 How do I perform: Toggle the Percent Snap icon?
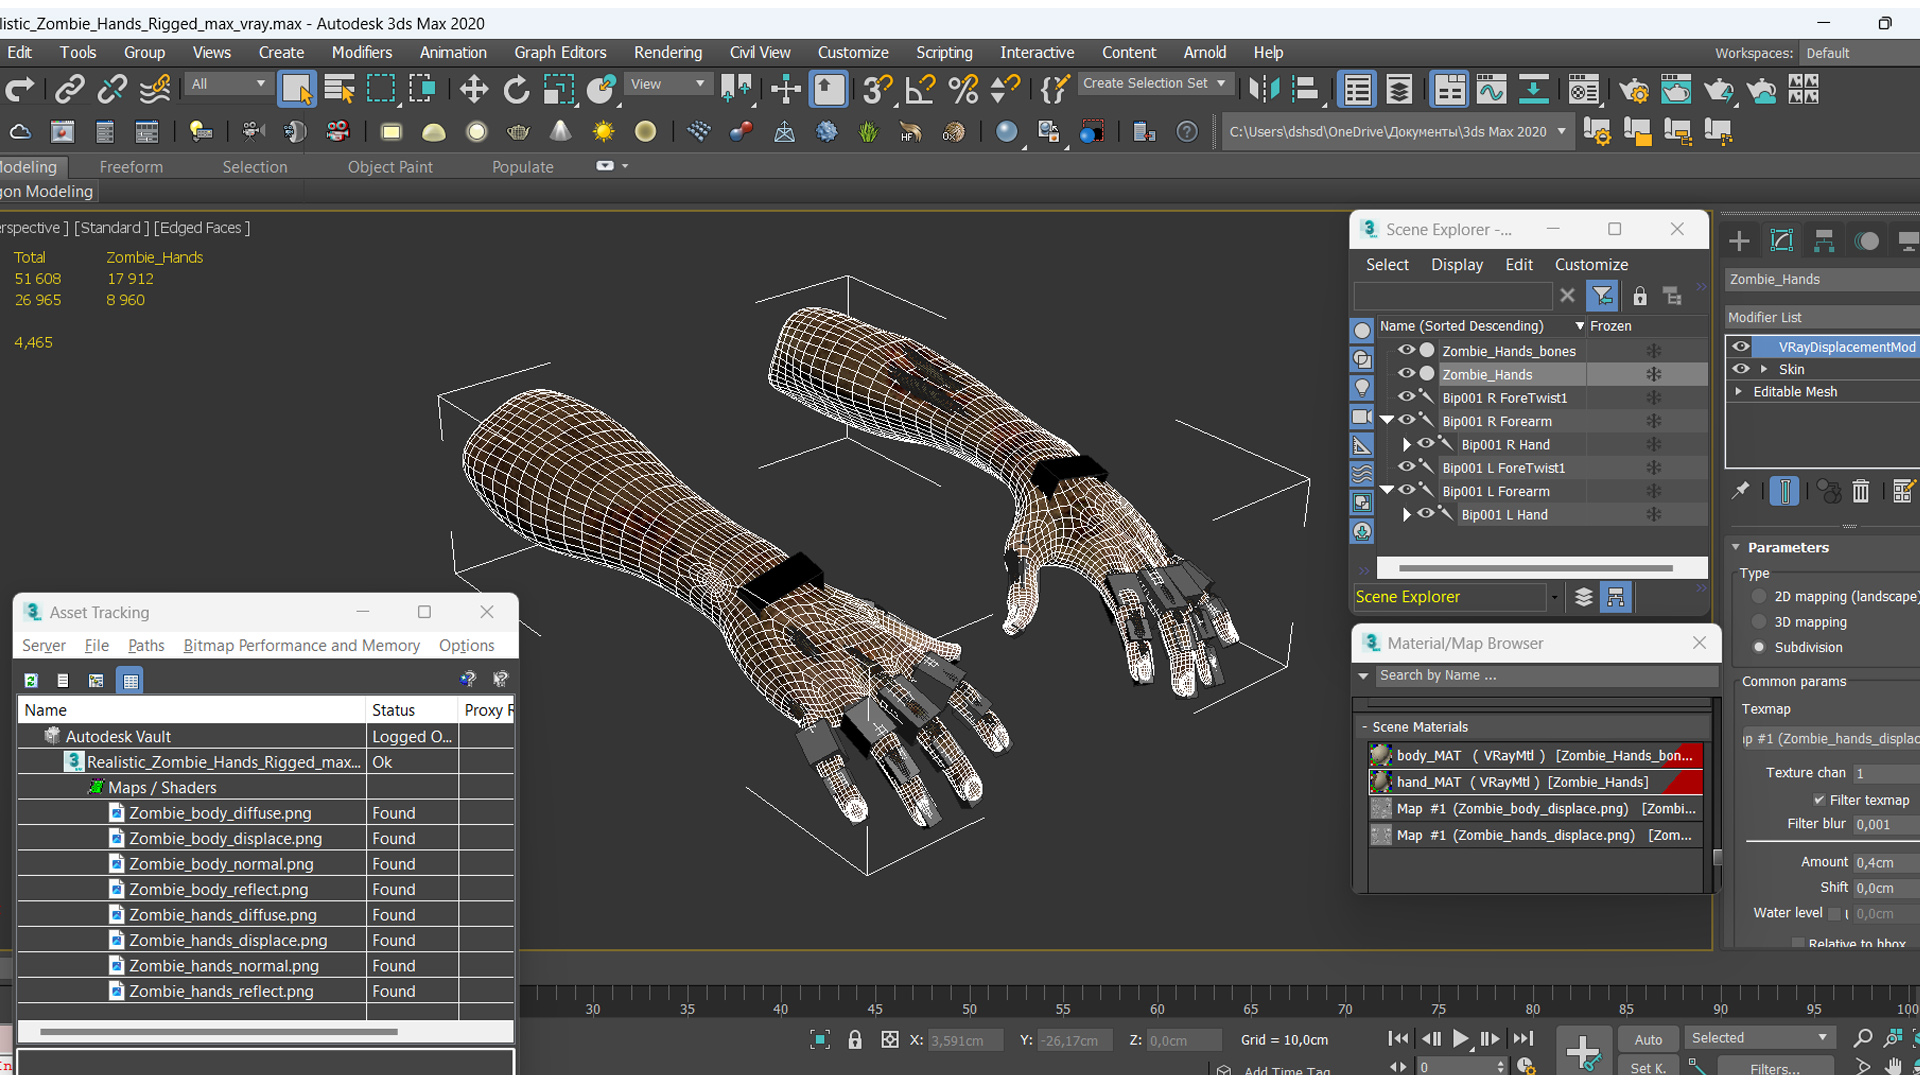[963, 90]
